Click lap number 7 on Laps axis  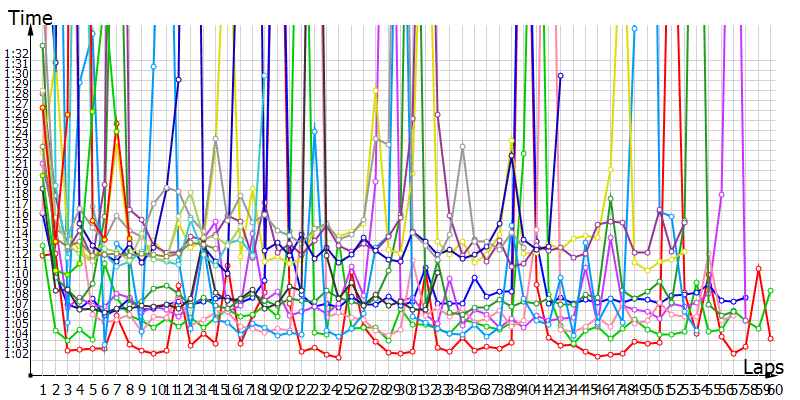click(x=117, y=388)
